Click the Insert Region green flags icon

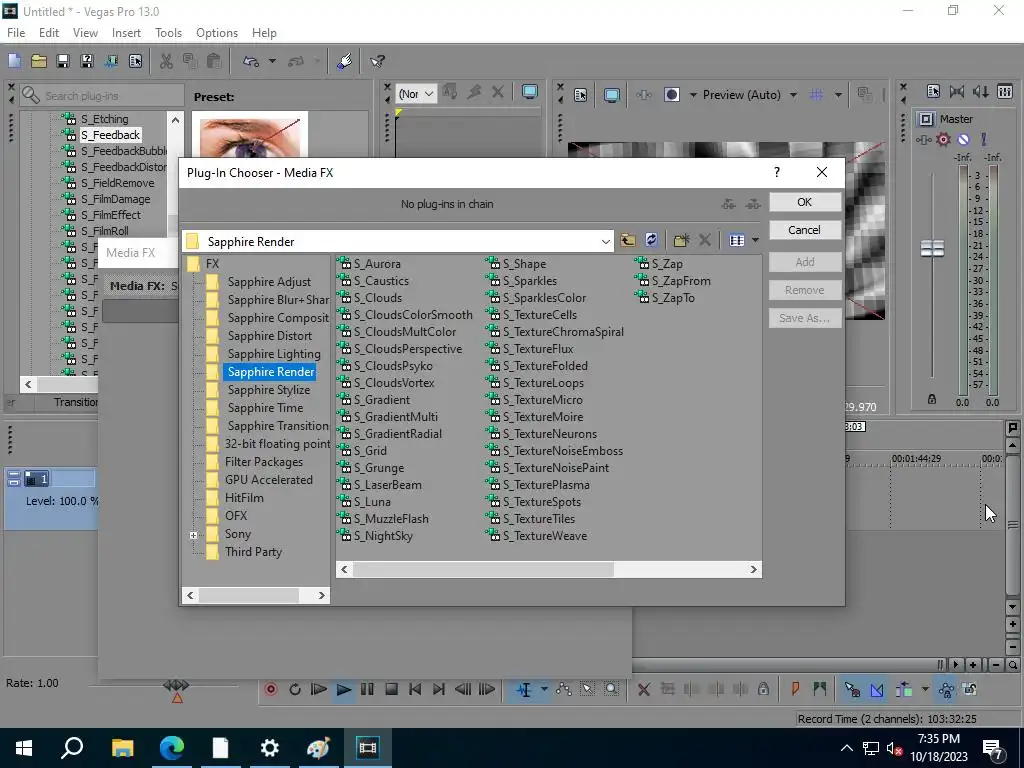[x=820, y=689]
